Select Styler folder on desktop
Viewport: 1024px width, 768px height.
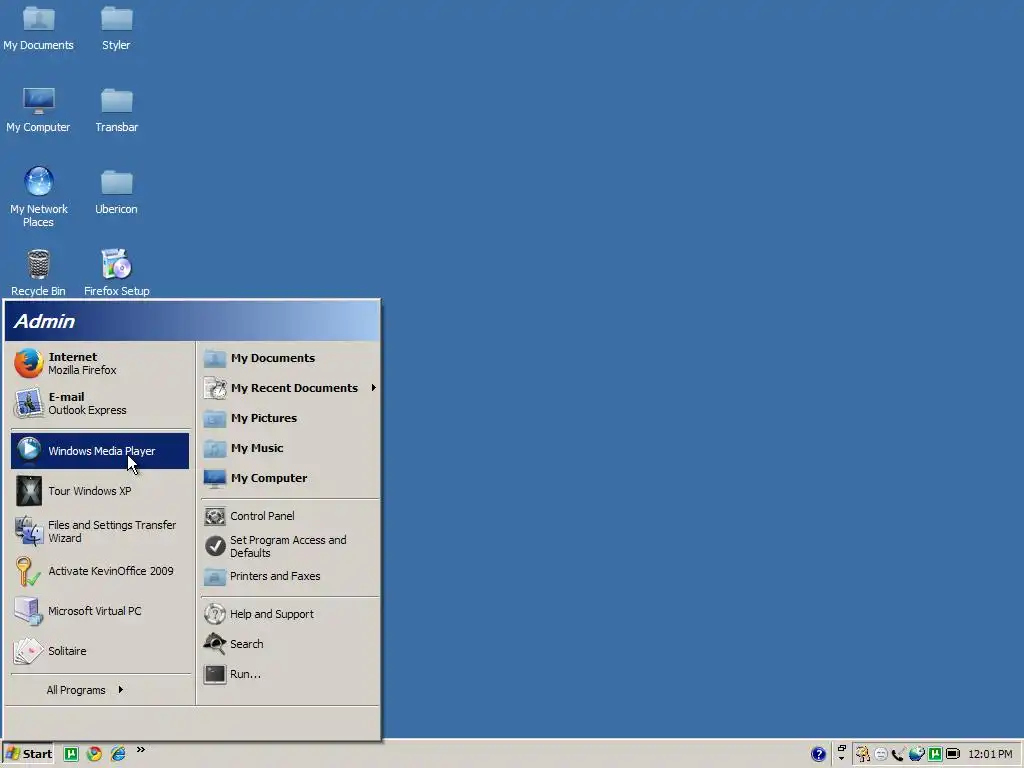point(116,29)
